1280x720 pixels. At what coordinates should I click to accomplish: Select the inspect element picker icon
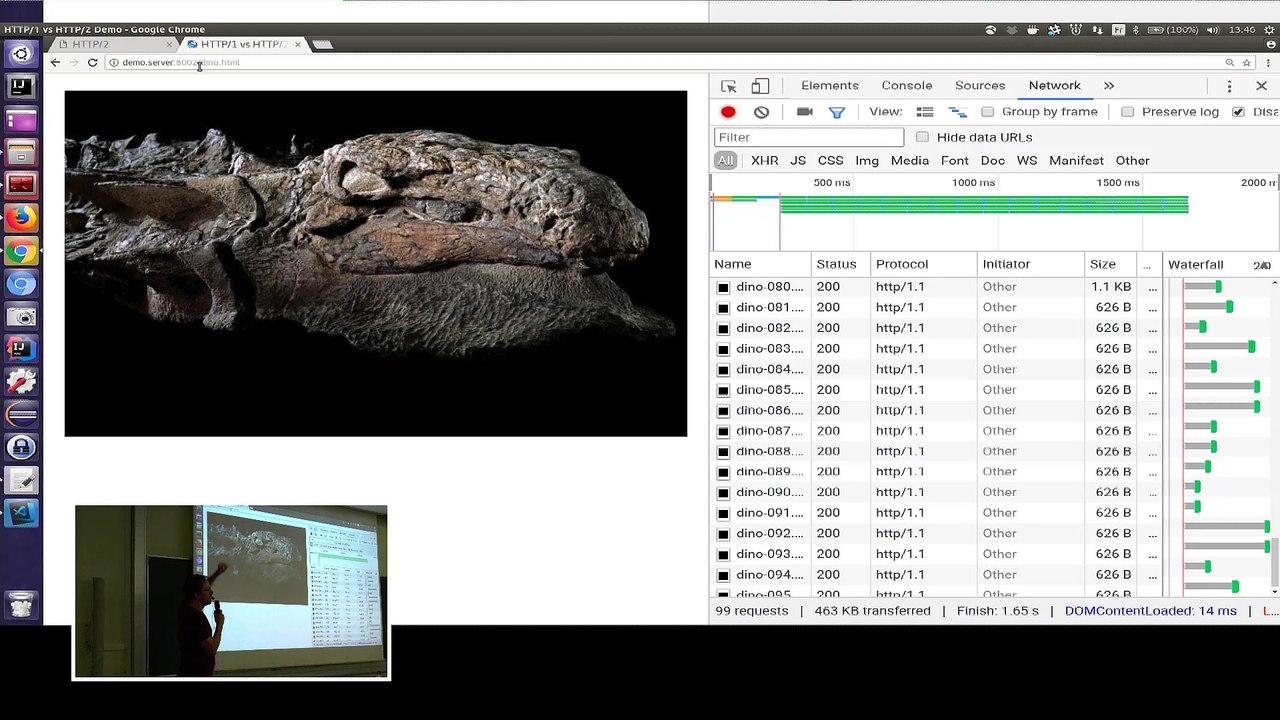coord(728,86)
